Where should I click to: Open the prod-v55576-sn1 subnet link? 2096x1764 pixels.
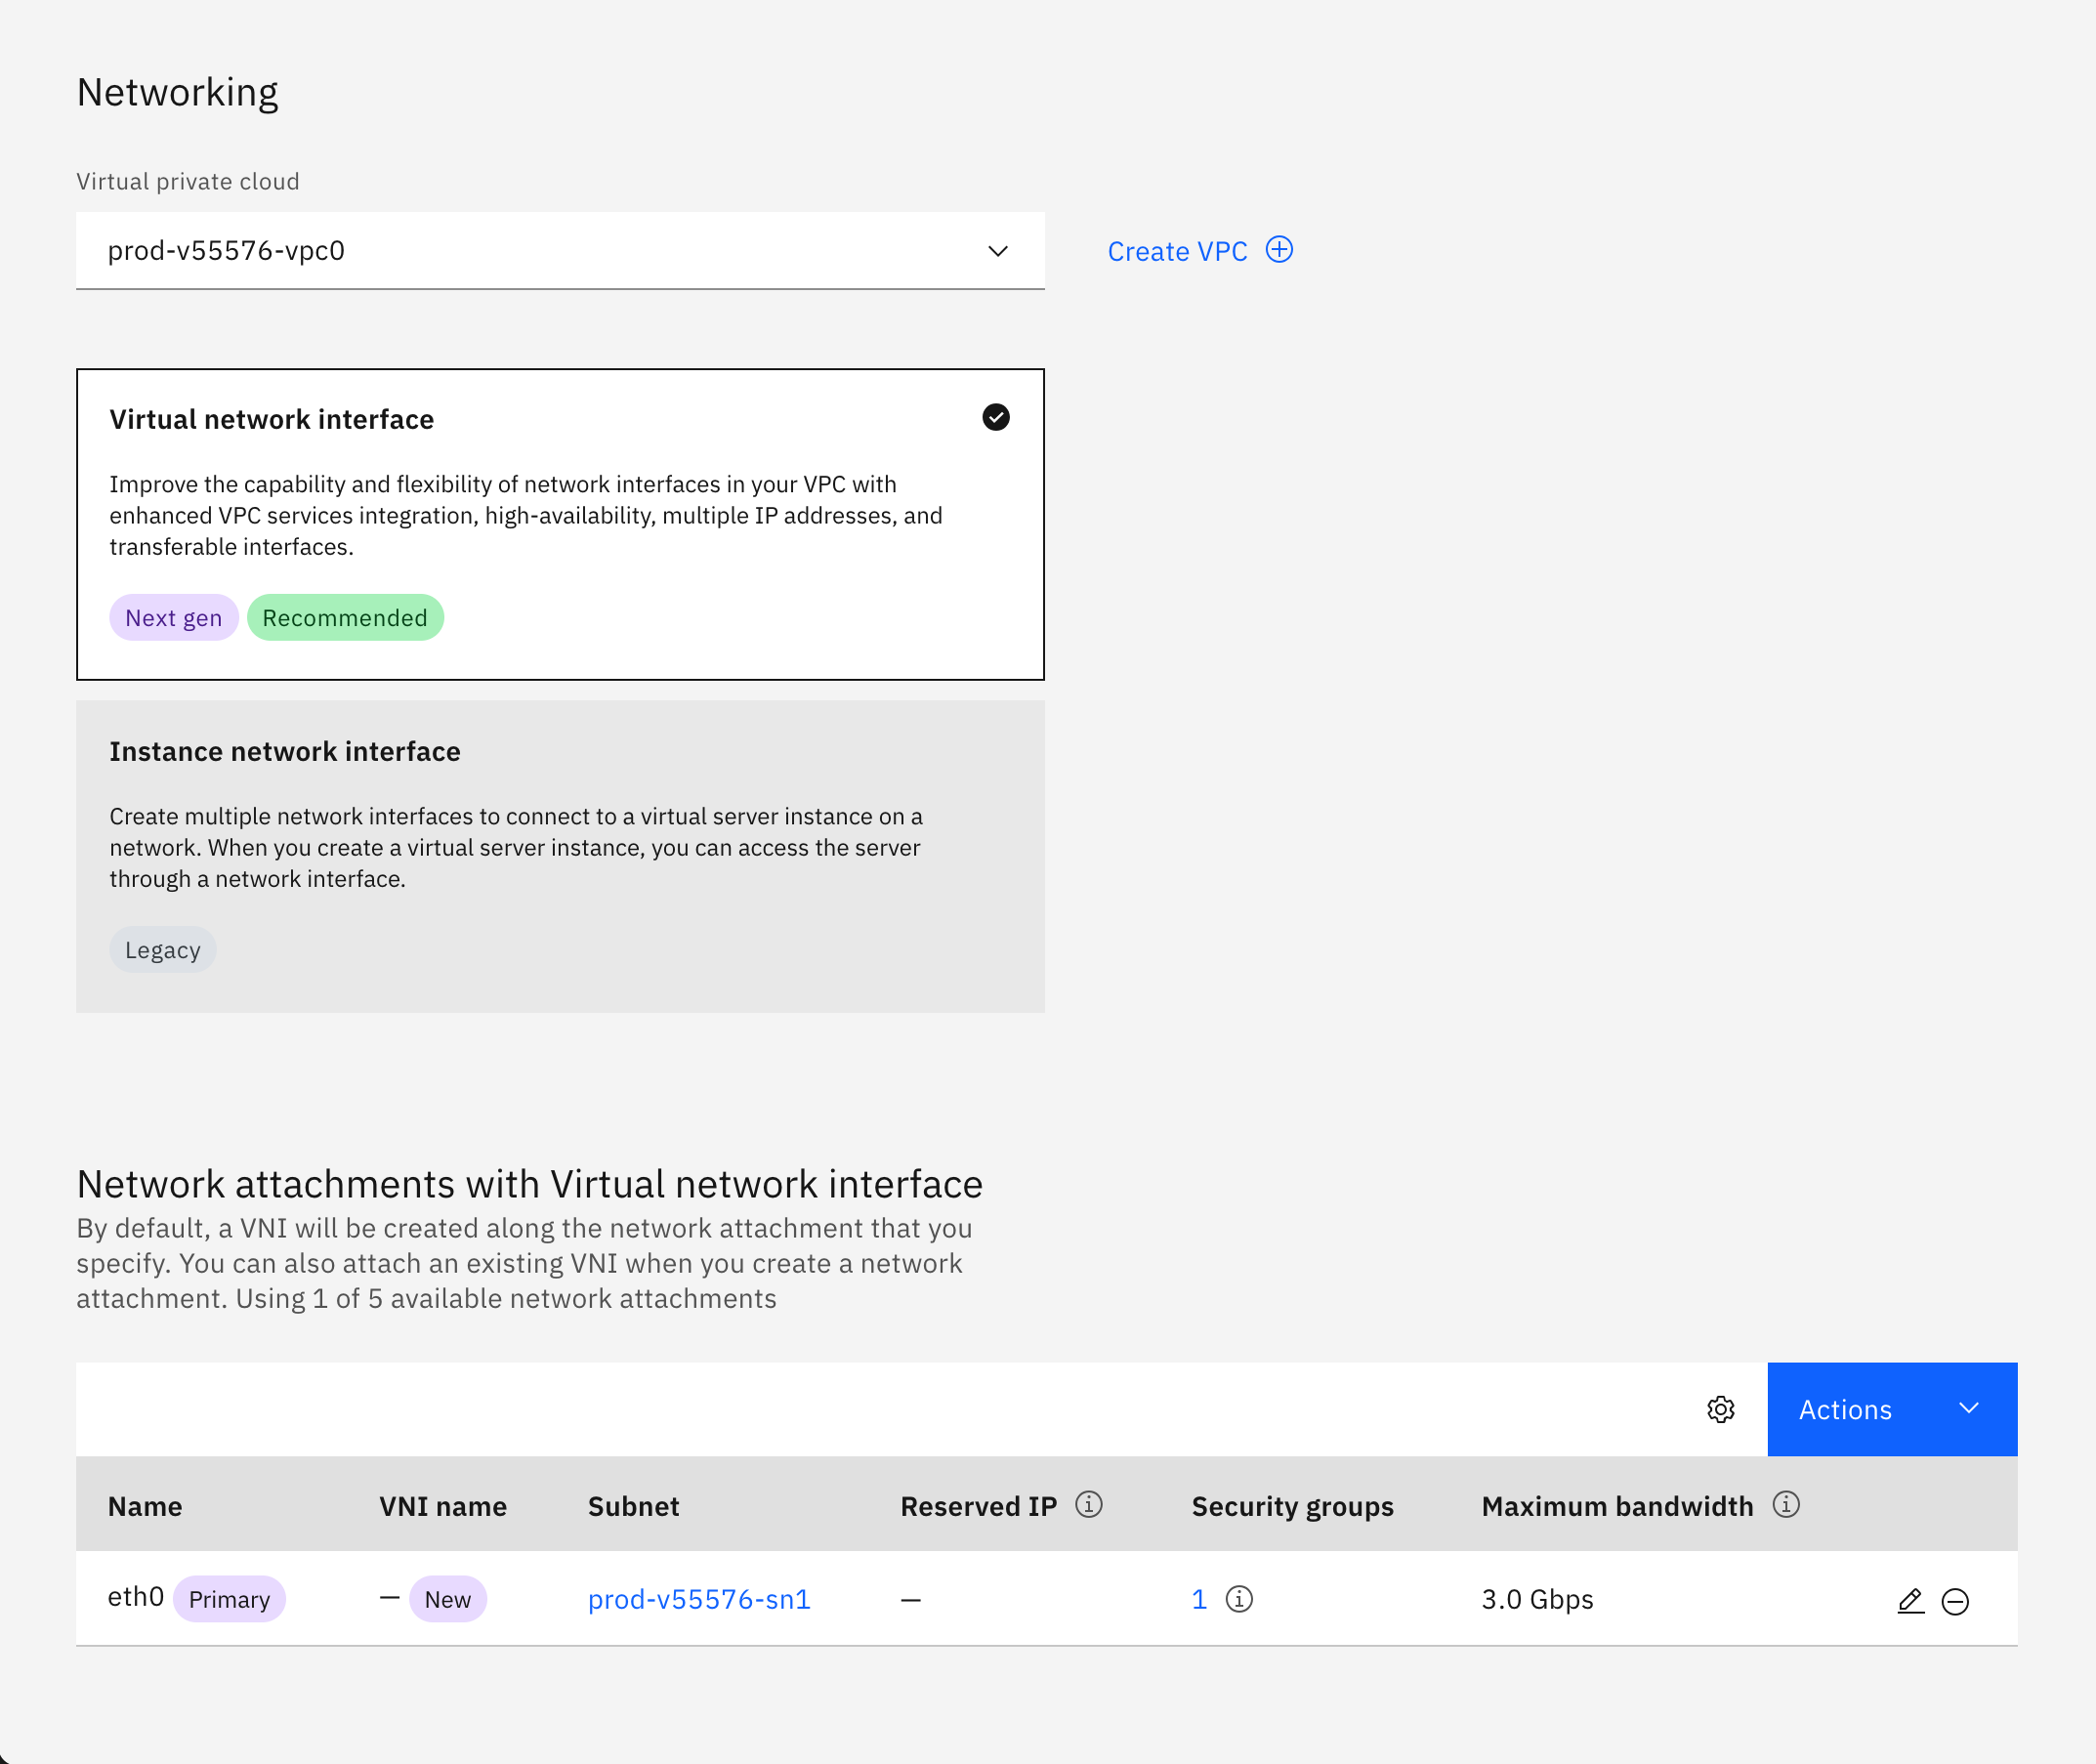[x=699, y=1599]
